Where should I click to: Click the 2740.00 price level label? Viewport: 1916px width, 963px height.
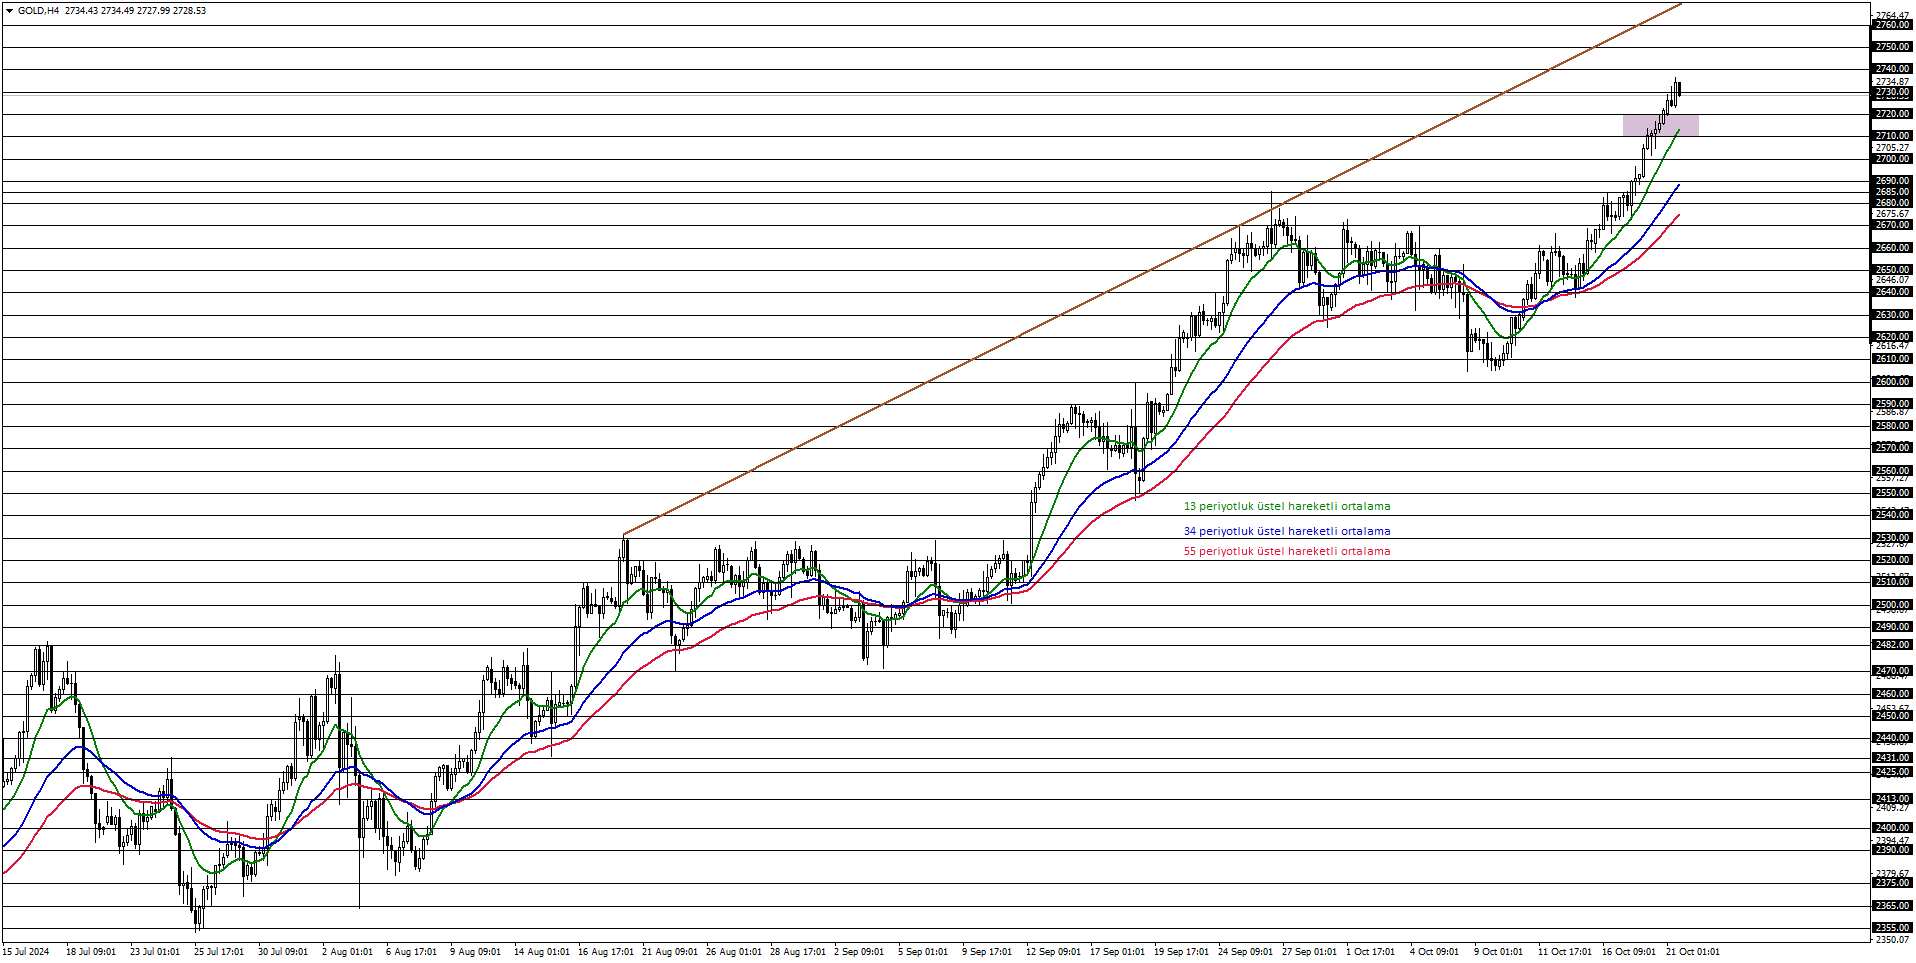click(1892, 69)
